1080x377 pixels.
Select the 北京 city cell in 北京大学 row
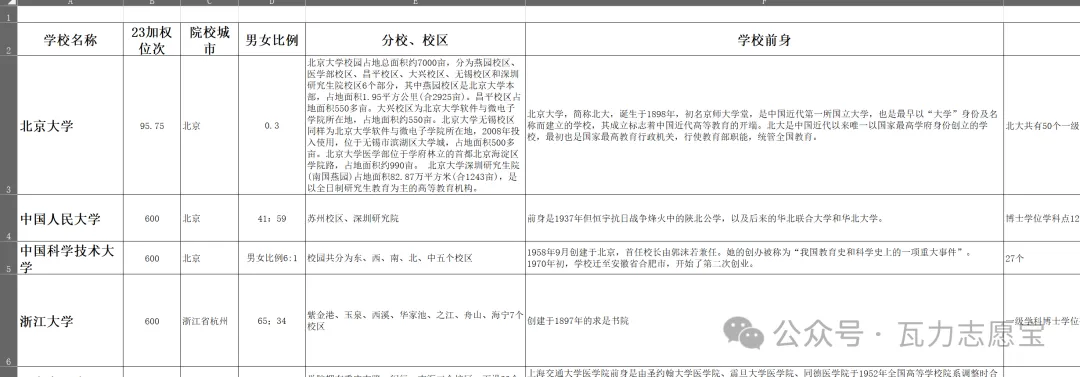[209, 126]
